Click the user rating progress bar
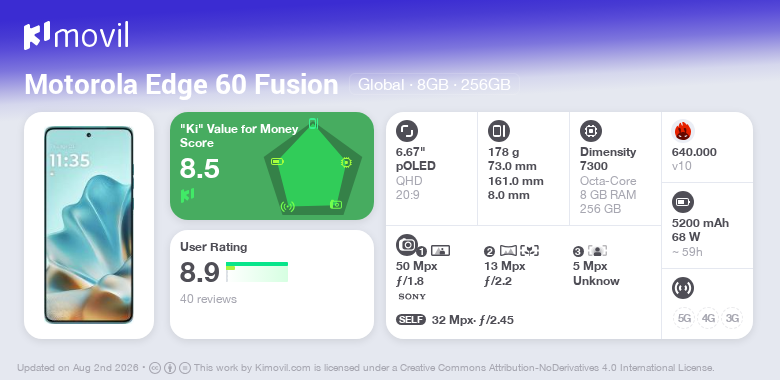This screenshot has width=780, height=380. pos(257,272)
